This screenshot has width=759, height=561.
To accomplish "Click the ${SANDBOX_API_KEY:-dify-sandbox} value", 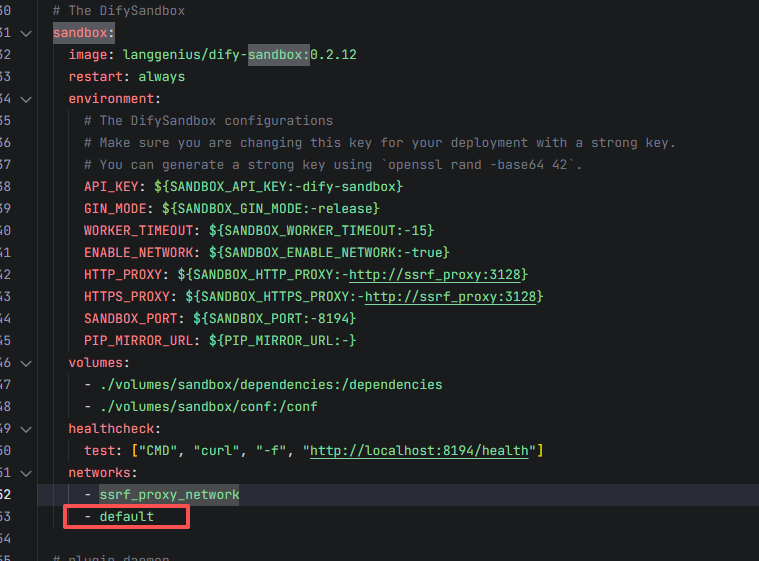I will click(278, 186).
